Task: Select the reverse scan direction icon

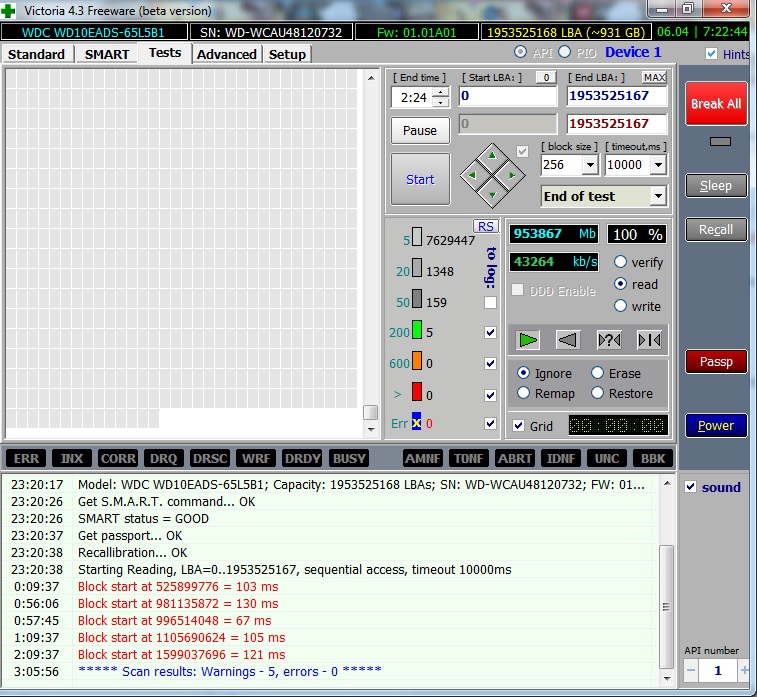Action: (568, 340)
